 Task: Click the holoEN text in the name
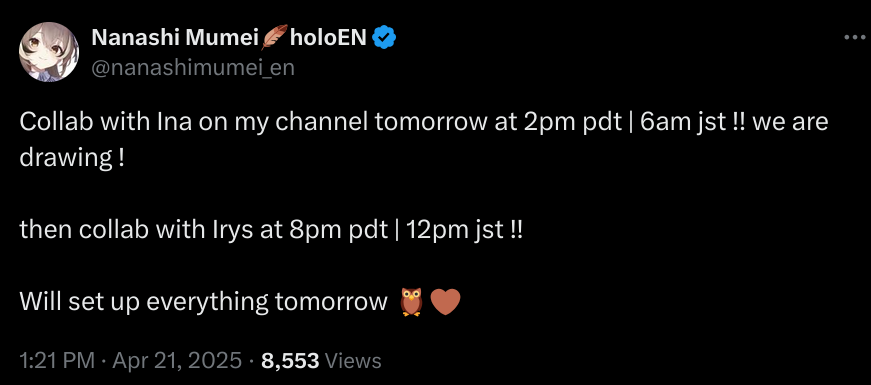pyautogui.click(x=328, y=37)
